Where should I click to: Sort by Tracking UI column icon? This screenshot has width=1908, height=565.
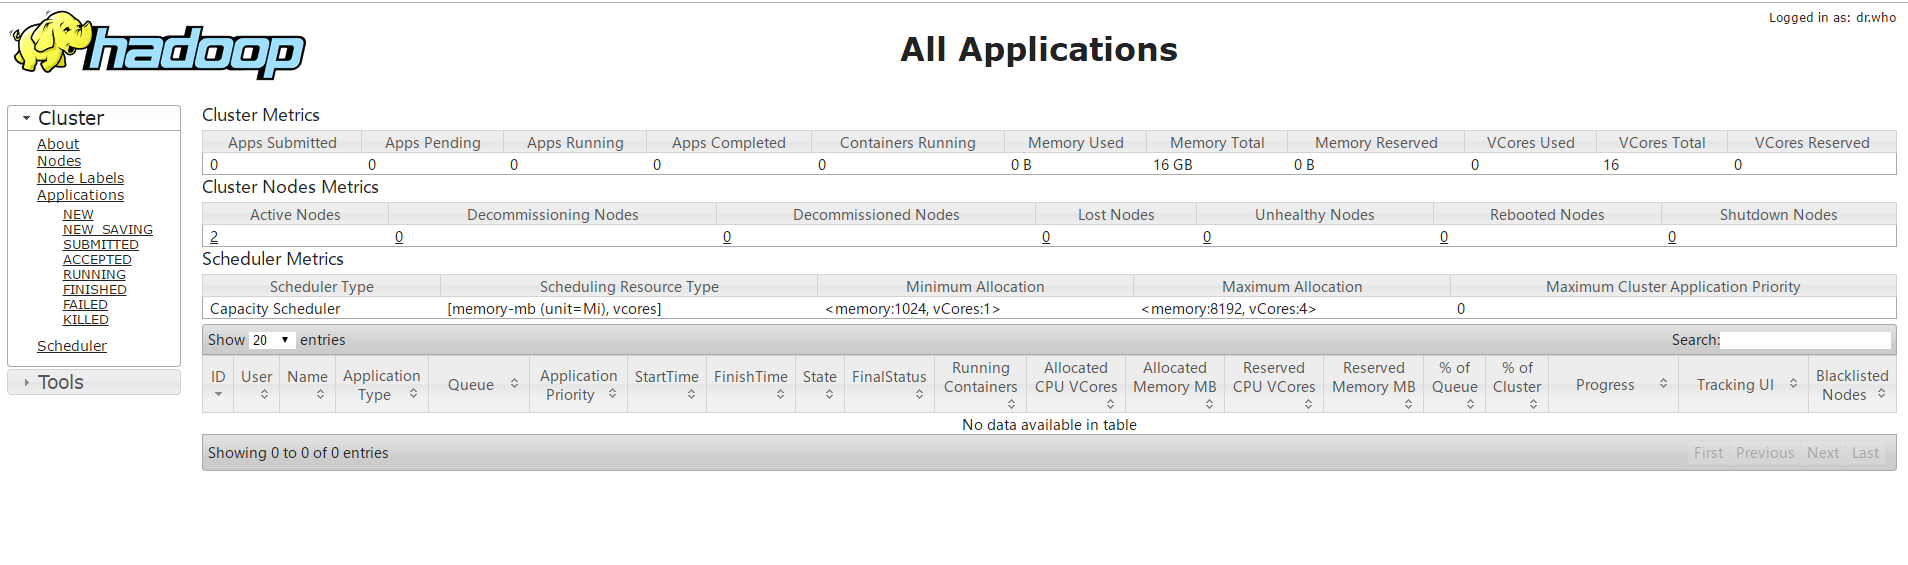coord(1793,384)
